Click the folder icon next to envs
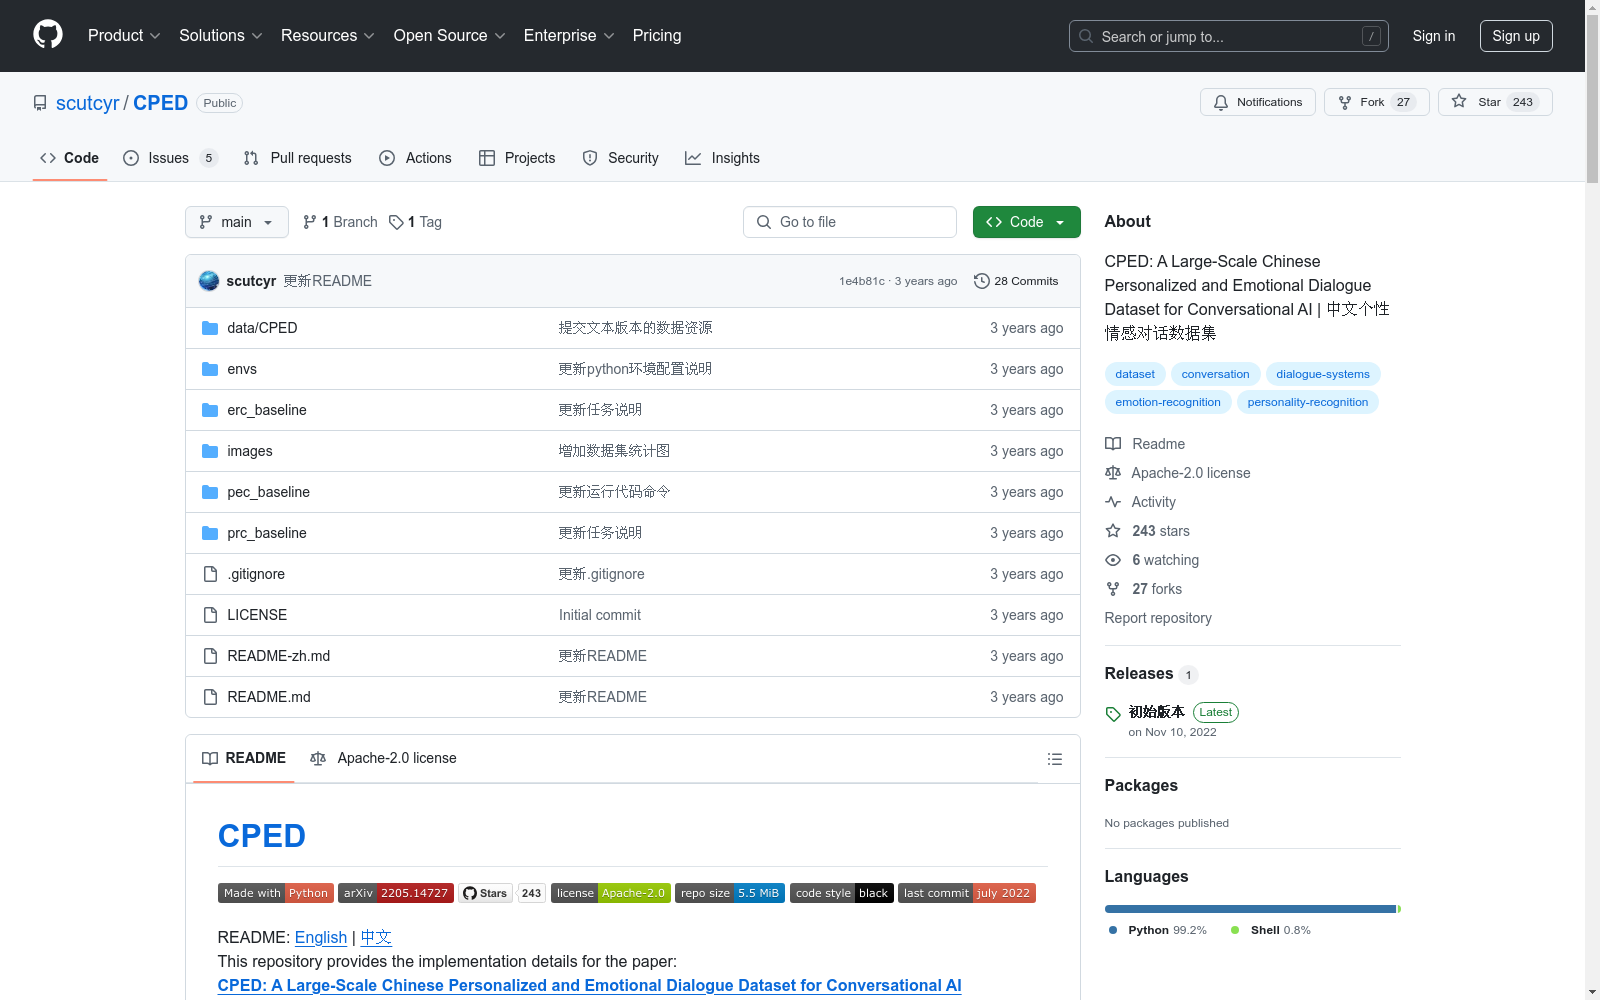This screenshot has height=1000, width=1600. [210, 369]
